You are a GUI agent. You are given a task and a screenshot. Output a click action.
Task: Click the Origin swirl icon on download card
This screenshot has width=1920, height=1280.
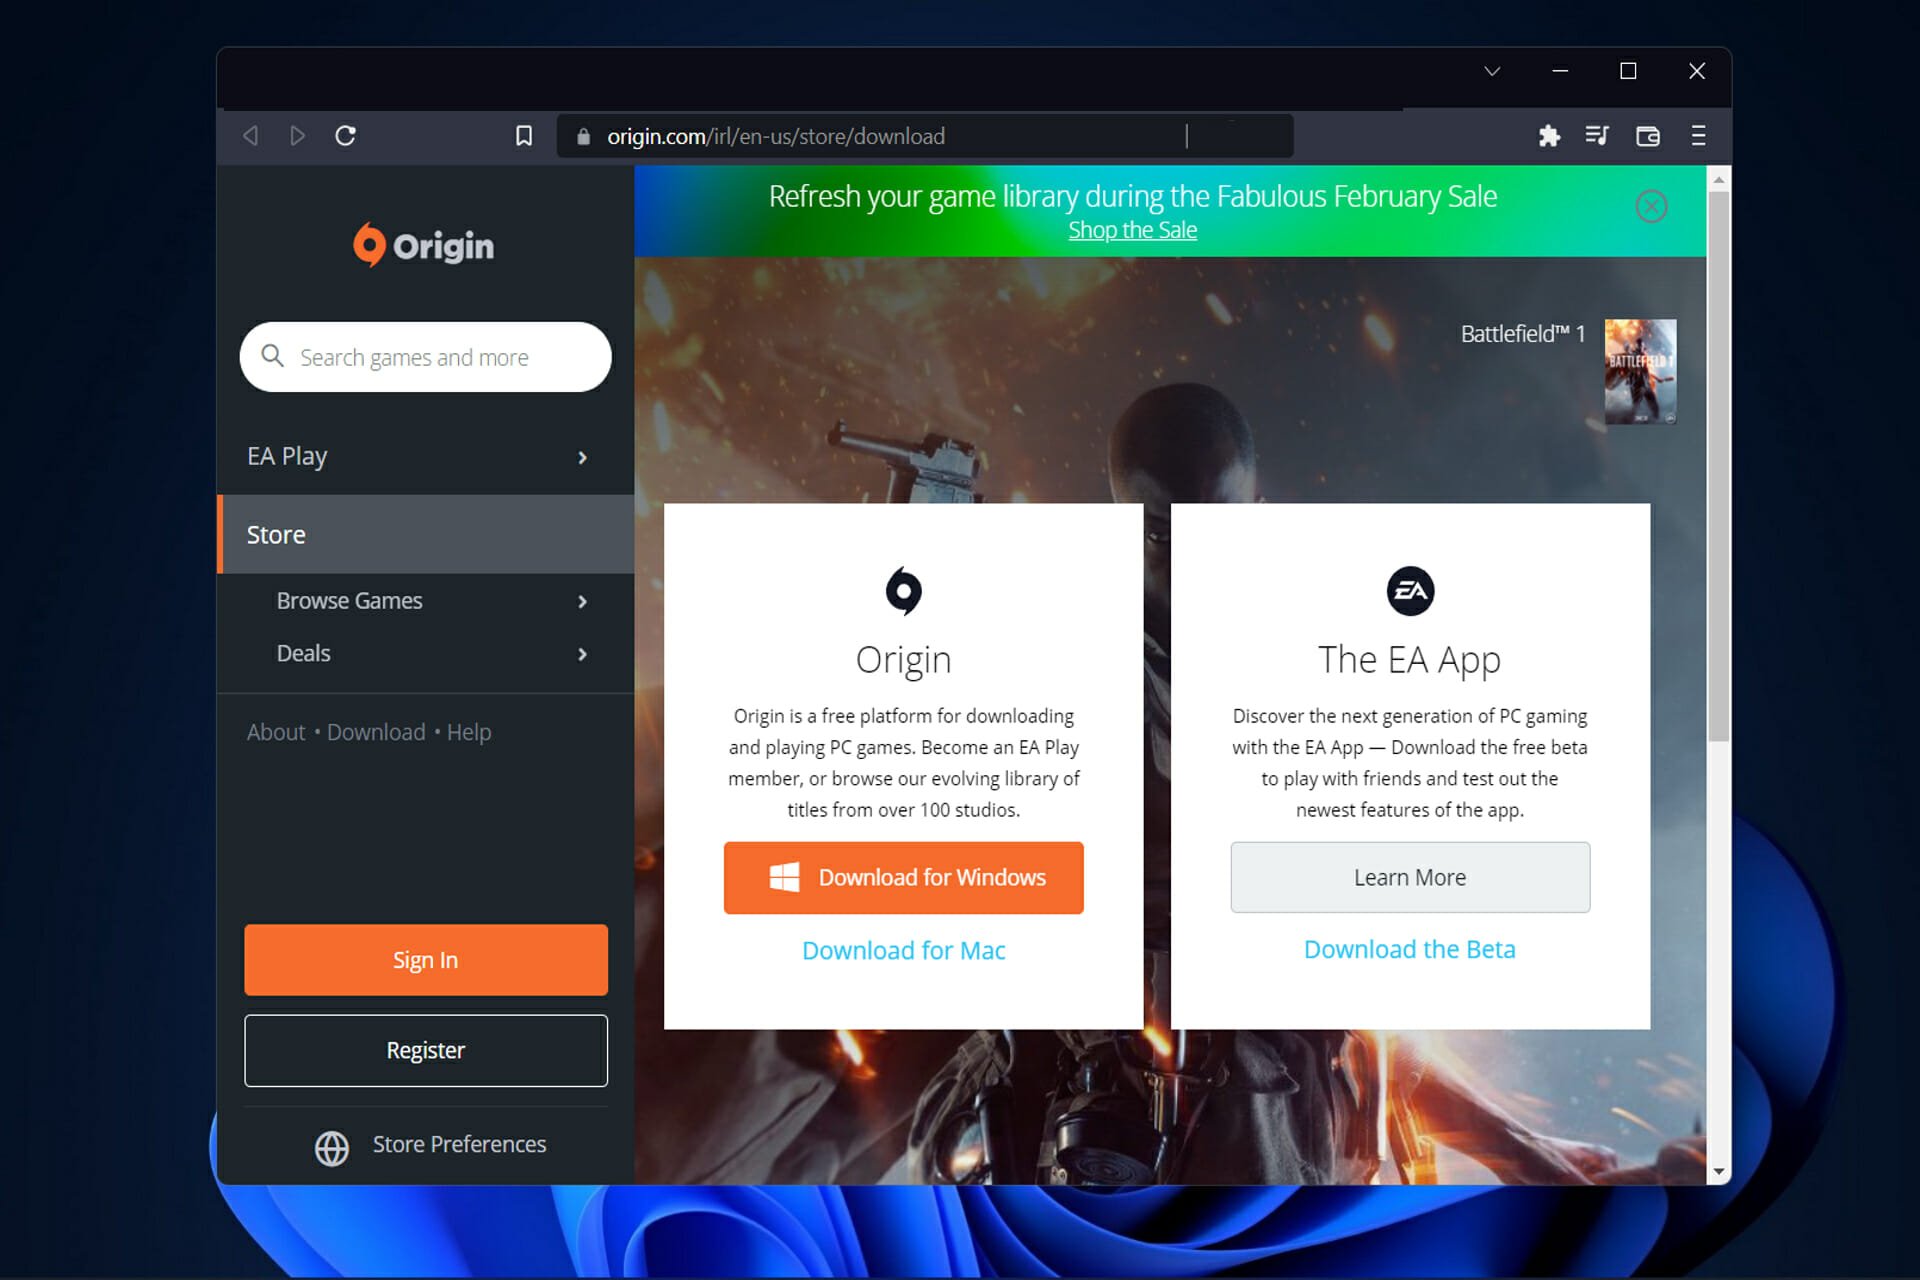pos(901,590)
